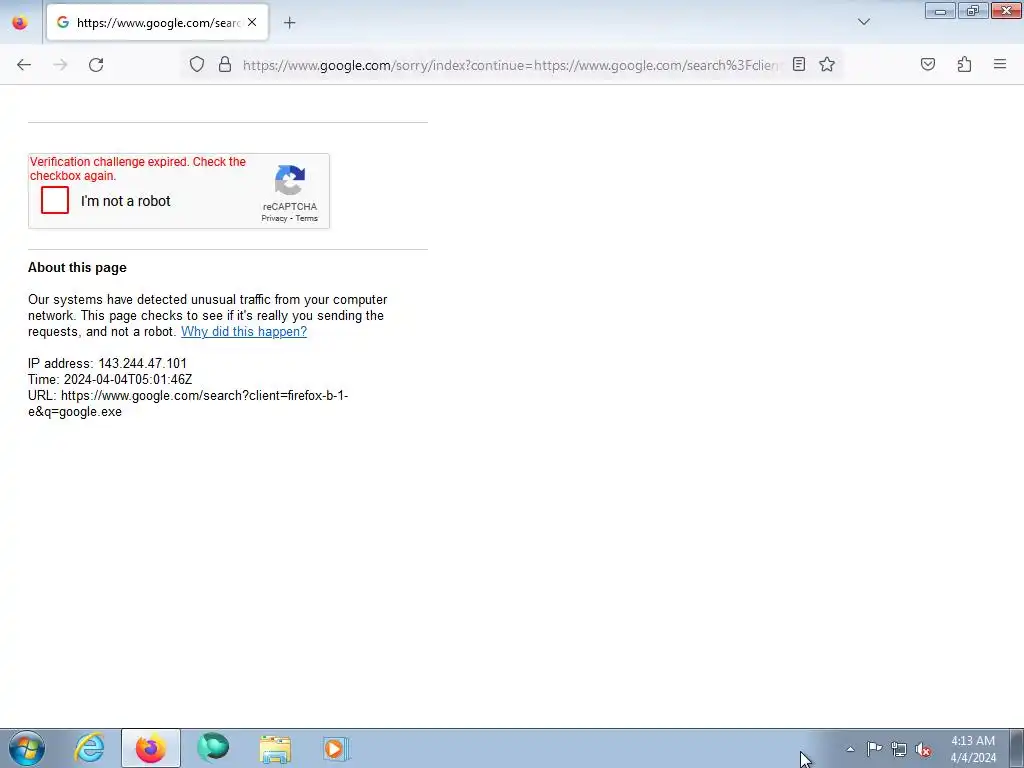
Task: Click the IP address 143.244.47.101 text
Action: coord(107,363)
